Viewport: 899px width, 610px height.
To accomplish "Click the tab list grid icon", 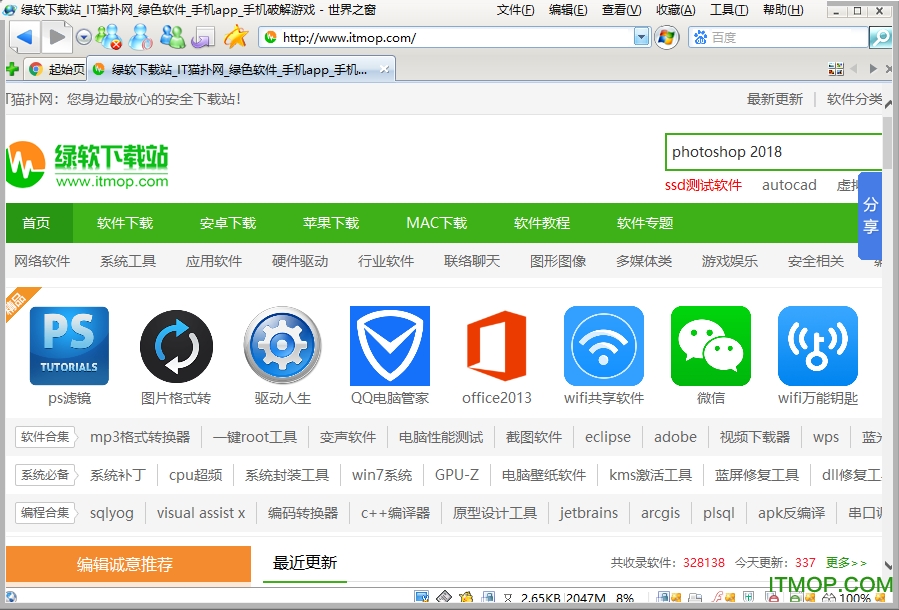I will coord(836,69).
